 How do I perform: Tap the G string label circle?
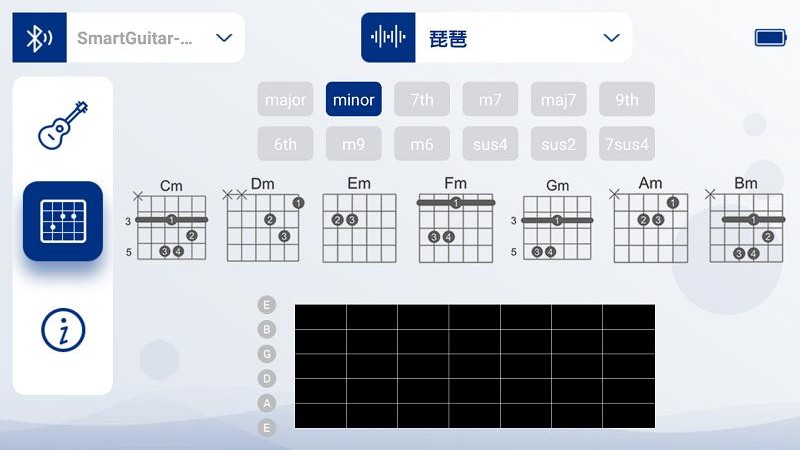click(267, 354)
